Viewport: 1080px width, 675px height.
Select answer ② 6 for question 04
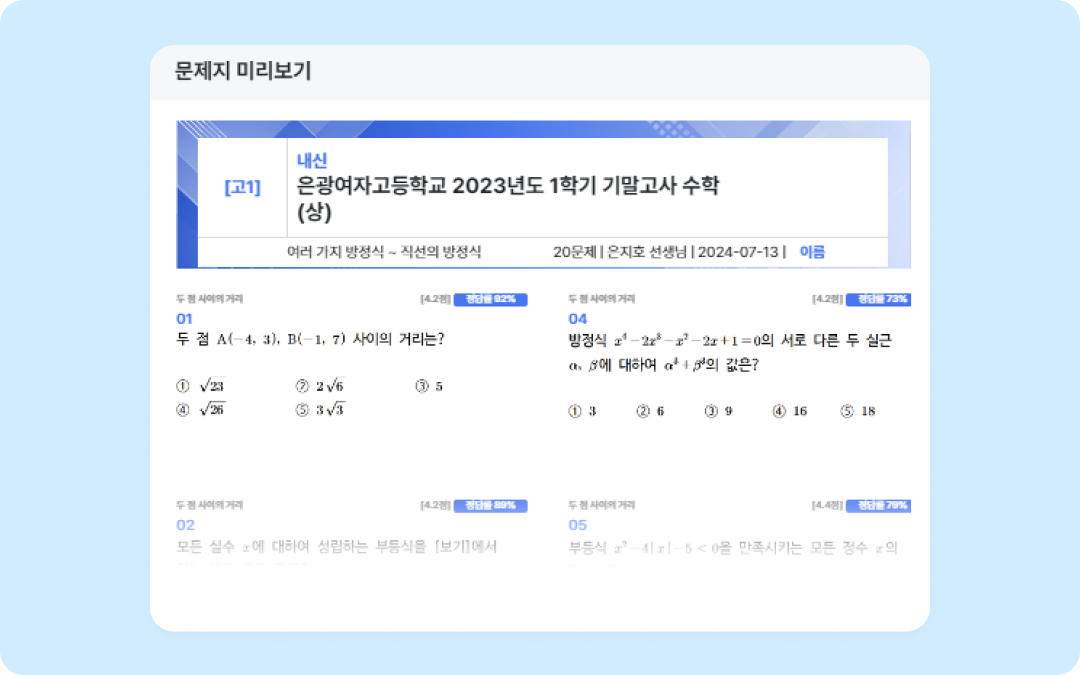pos(650,411)
